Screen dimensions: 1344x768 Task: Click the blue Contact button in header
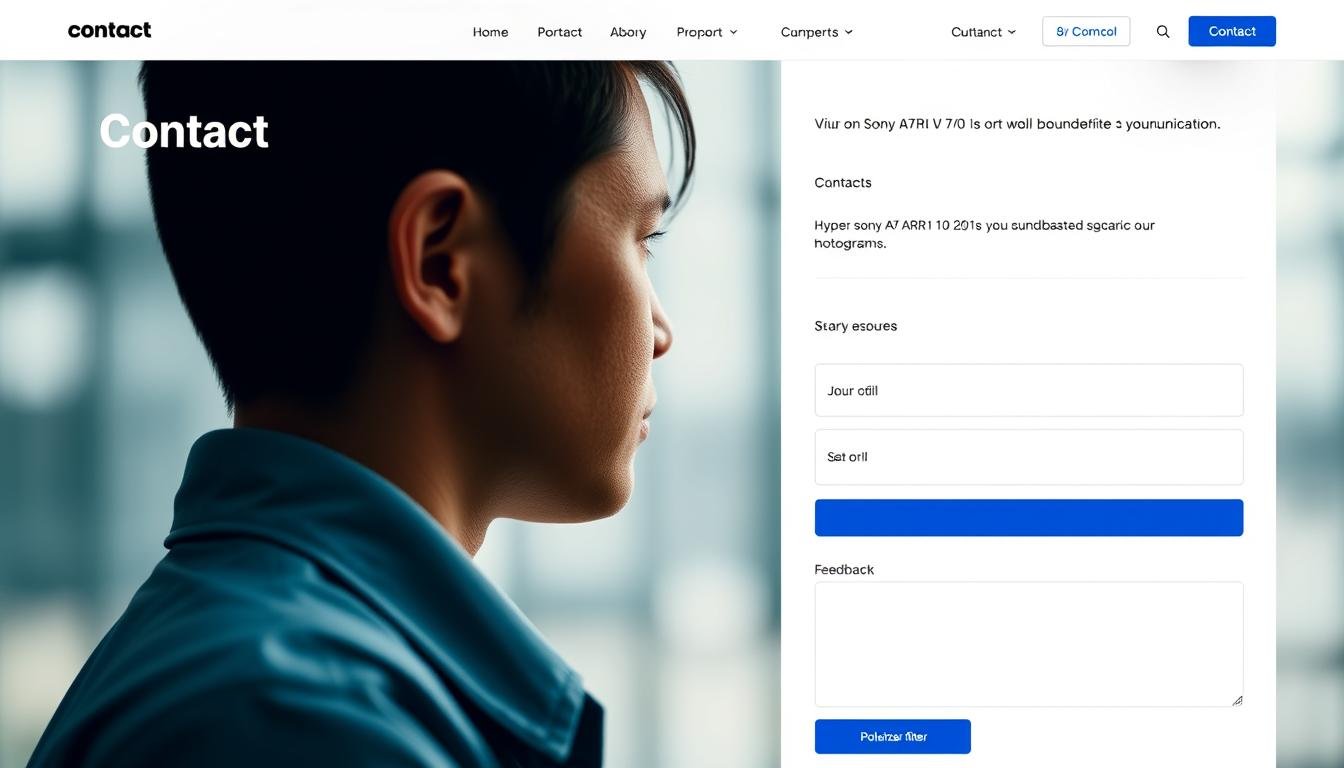click(x=1231, y=31)
